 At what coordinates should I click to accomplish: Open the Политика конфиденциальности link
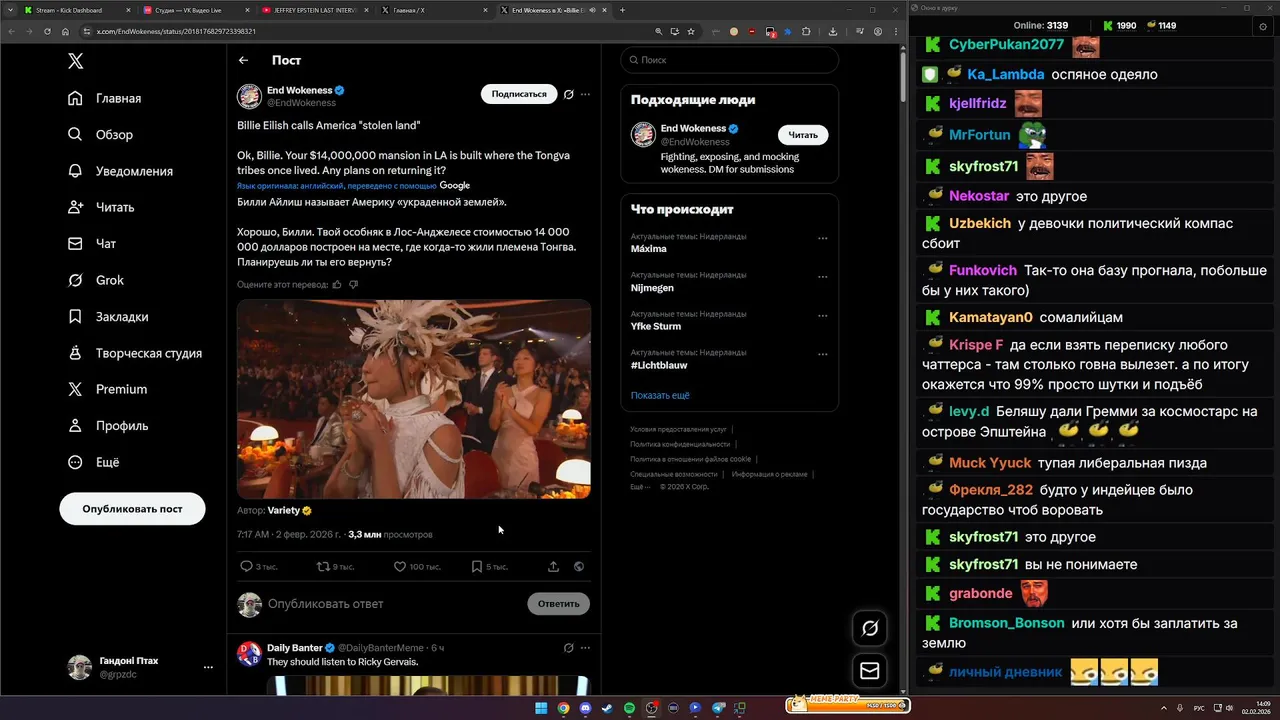click(x=680, y=444)
